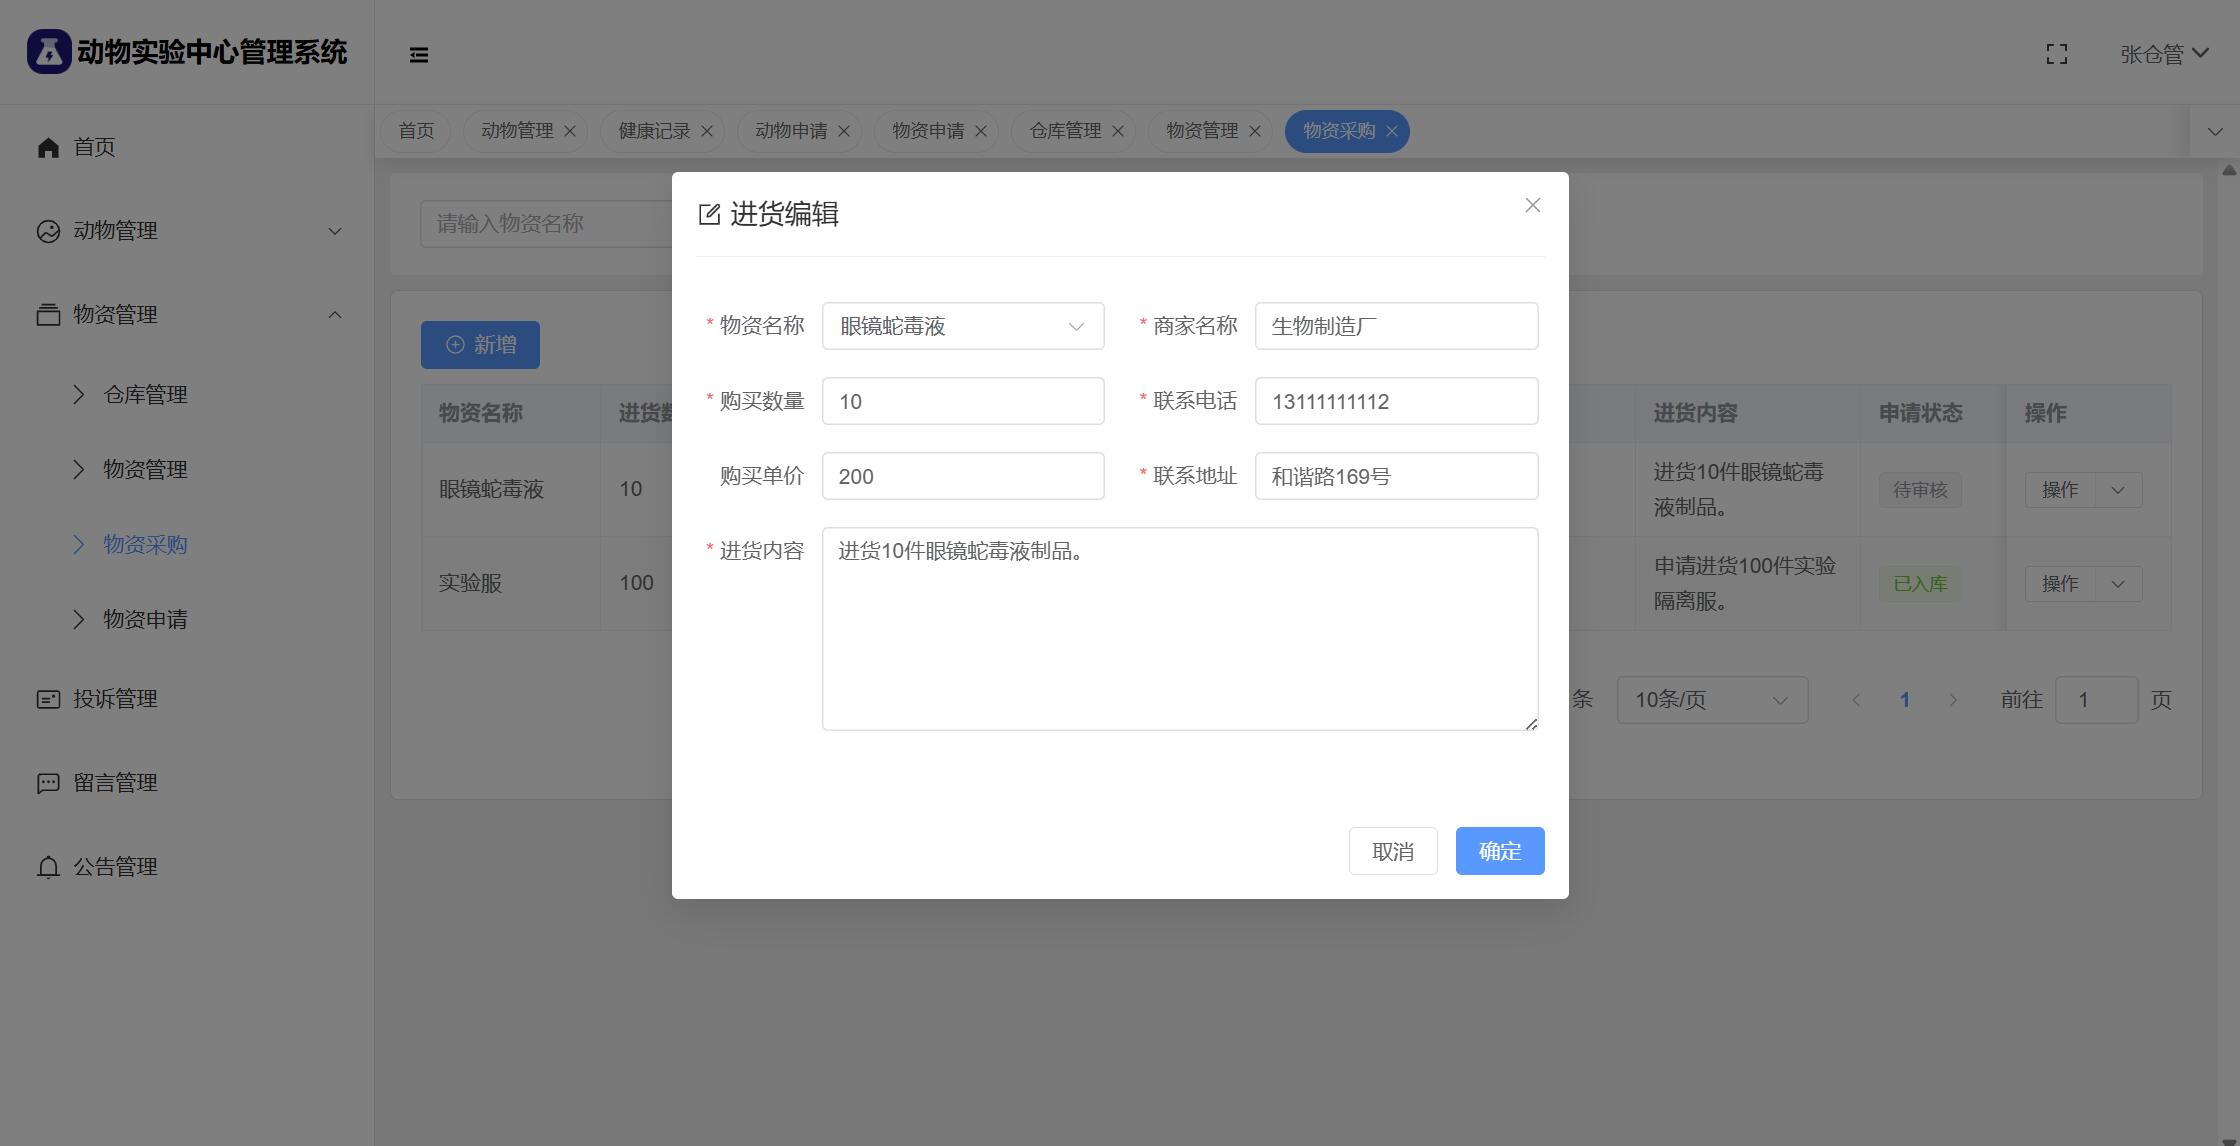Open the 10条/页 page size selector
The width and height of the screenshot is (2240, 1146).
(1711, 700)
